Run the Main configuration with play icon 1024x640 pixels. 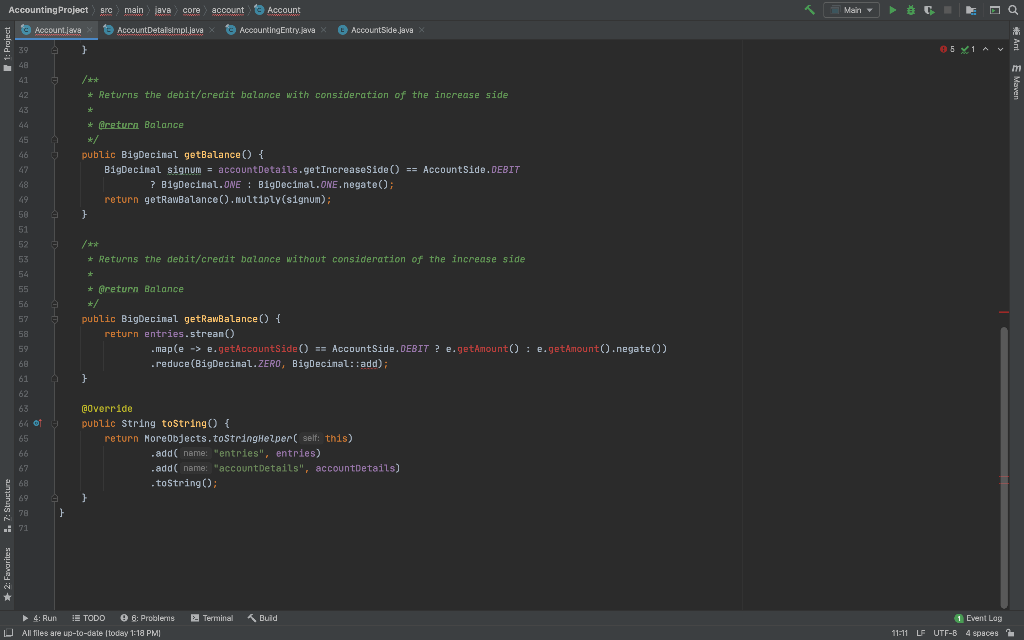coord(893,10)
